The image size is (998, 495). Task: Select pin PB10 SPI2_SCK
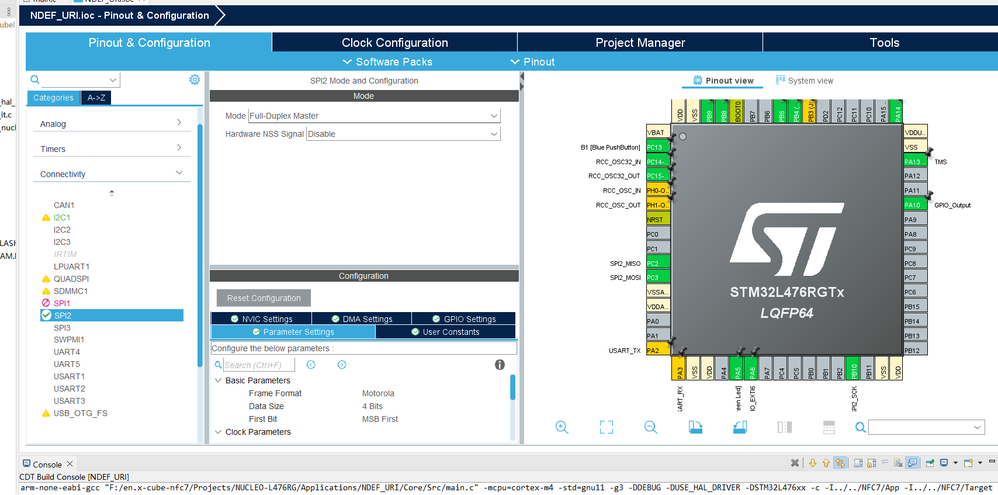[852, 368]
